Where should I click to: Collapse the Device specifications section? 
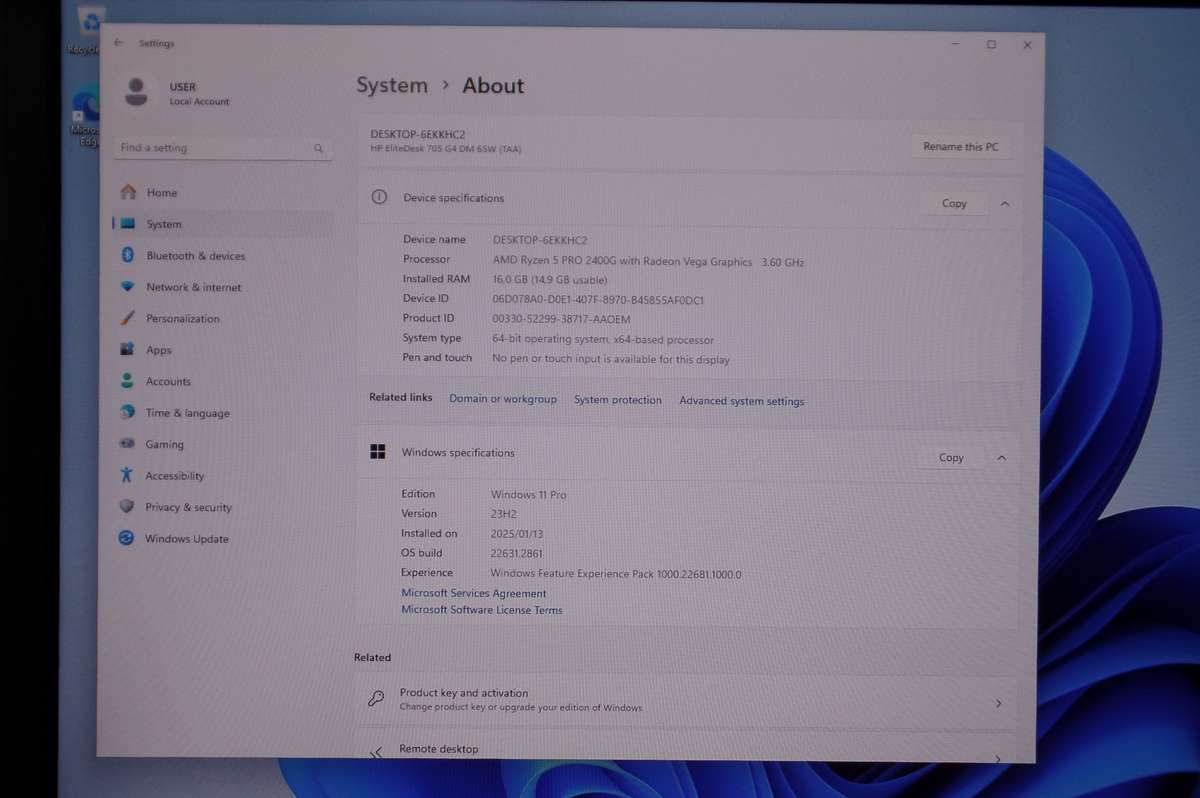point(1004,203)
